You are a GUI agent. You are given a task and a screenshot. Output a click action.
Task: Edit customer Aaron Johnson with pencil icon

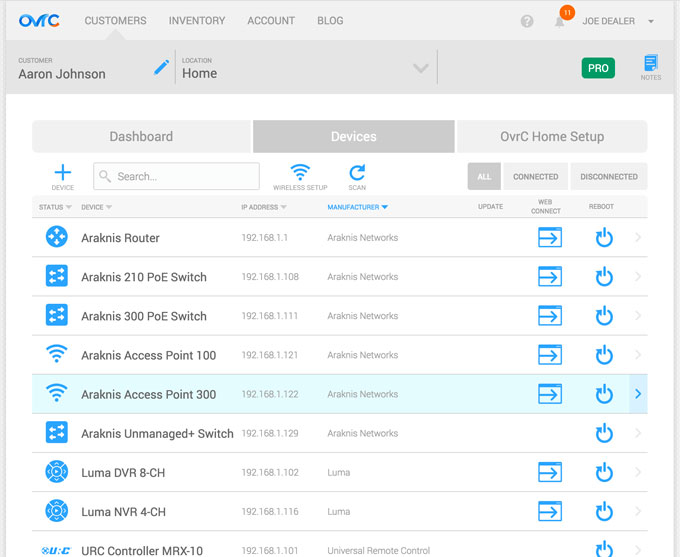coord(161,67)
